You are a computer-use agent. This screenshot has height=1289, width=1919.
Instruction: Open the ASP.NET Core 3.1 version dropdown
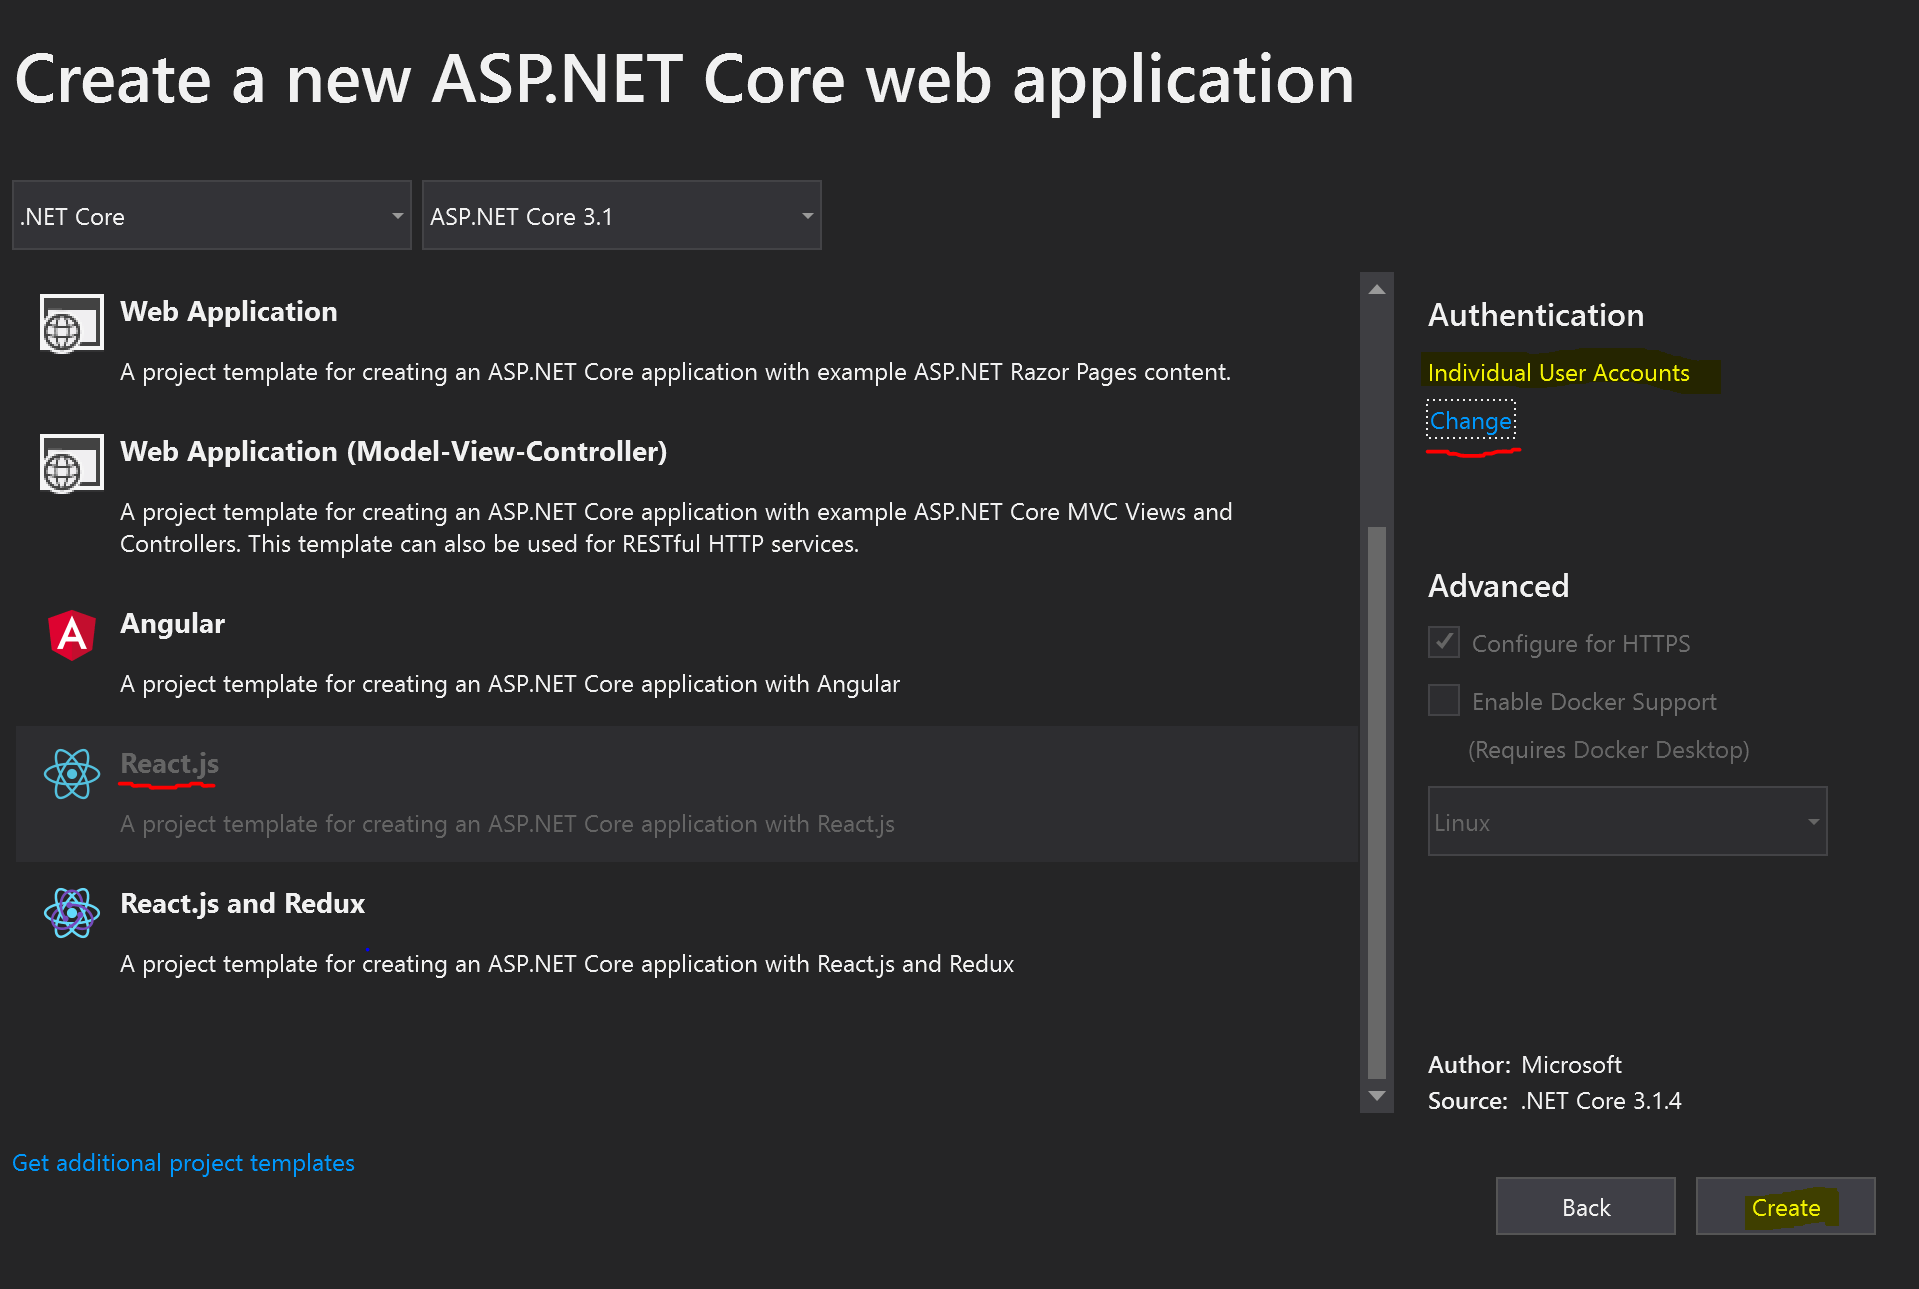tap(621, 216)
